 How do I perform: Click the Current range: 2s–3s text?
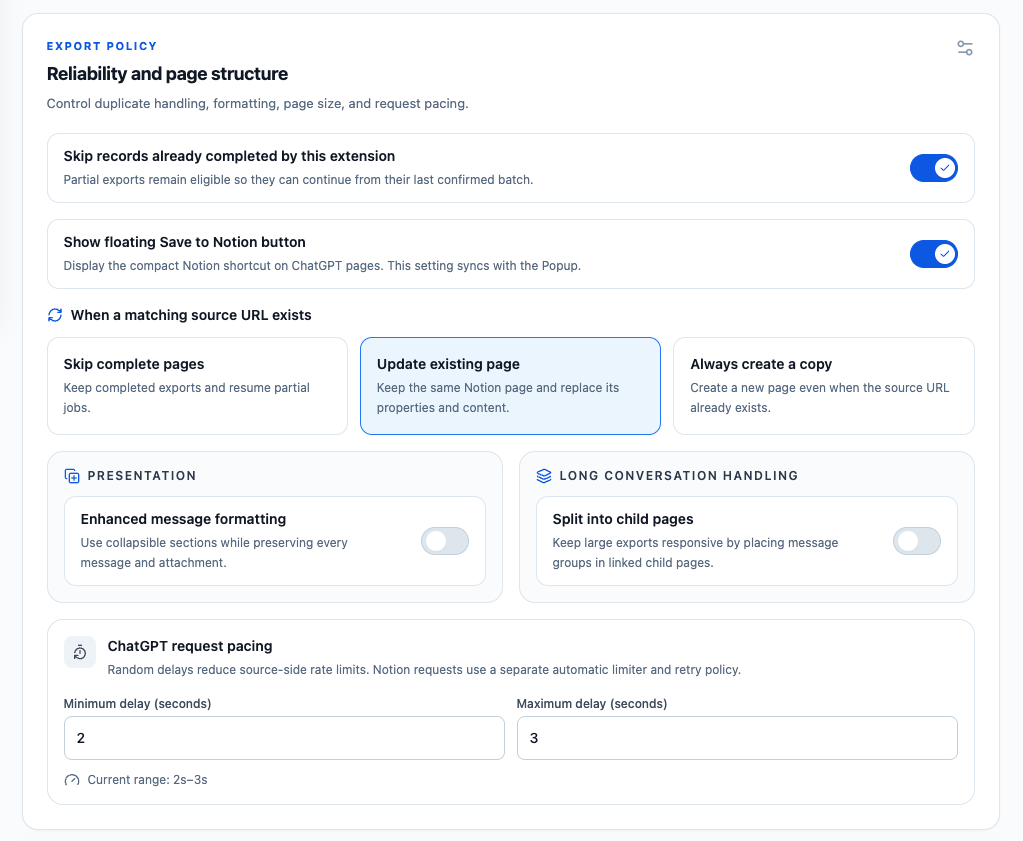pos(147,780)
